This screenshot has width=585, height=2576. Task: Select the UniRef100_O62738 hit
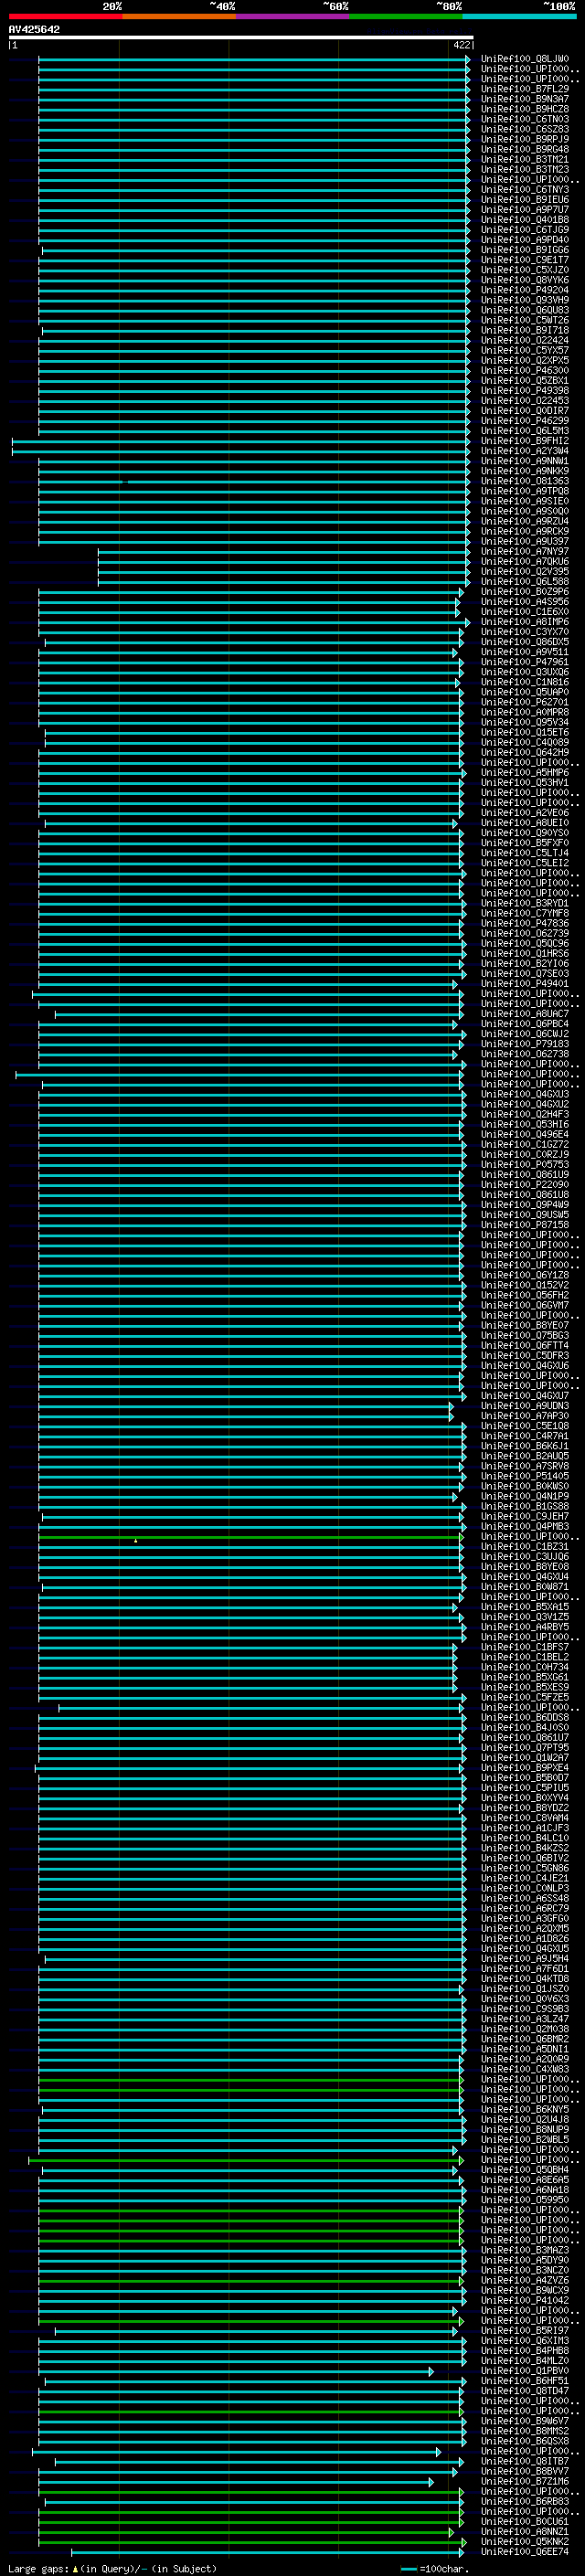[x=525, y=1054]
